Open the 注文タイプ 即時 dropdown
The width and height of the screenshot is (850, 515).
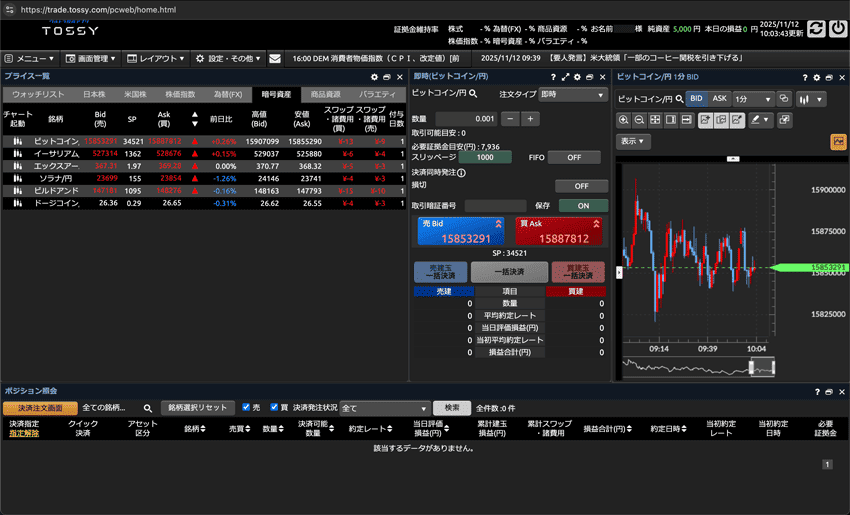click(572, 94)
